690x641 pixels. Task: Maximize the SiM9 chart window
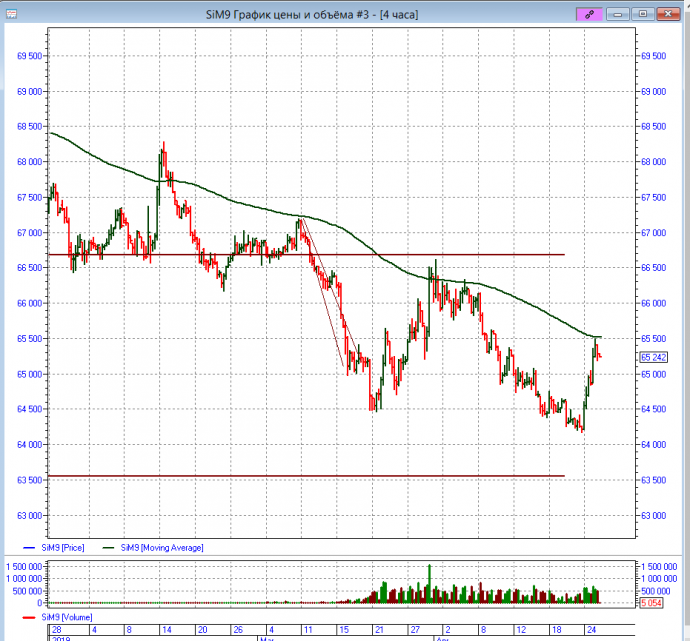tap(643, 14)
